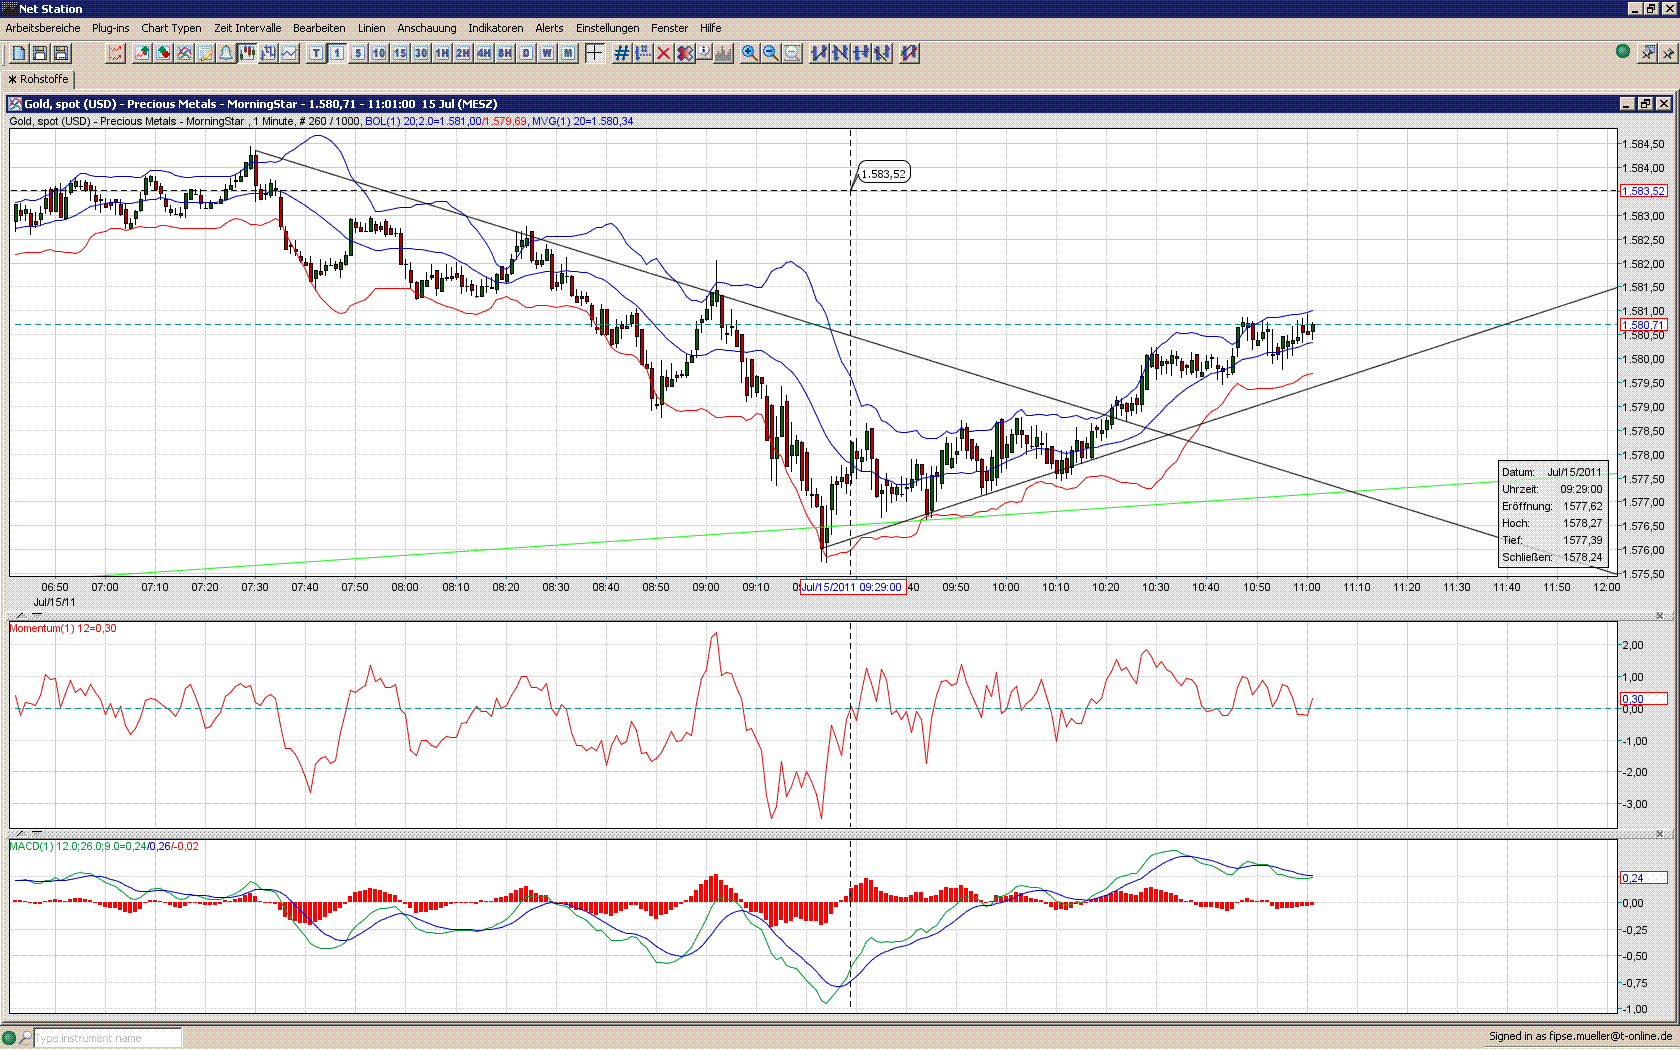Click the 1.583,52 price label on axis

(x=1643, y=191)
